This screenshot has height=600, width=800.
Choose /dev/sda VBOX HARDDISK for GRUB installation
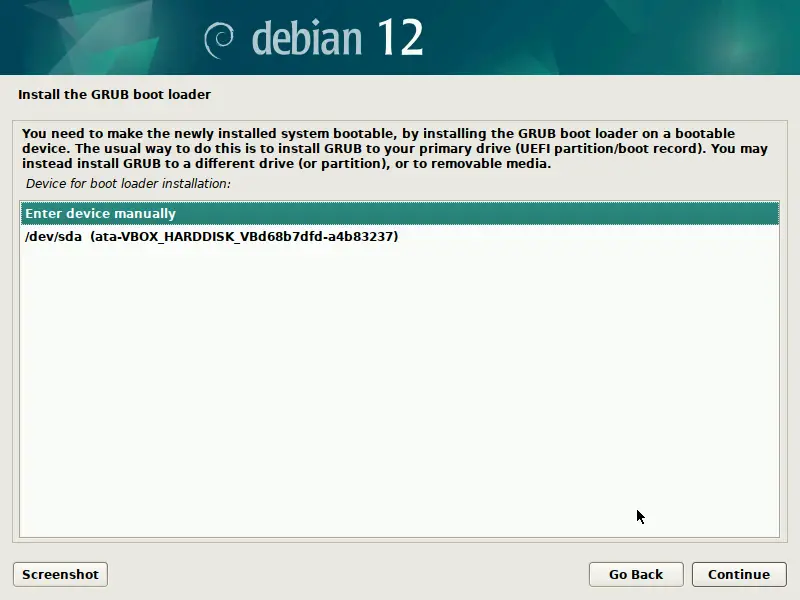[x=399, y=236]
